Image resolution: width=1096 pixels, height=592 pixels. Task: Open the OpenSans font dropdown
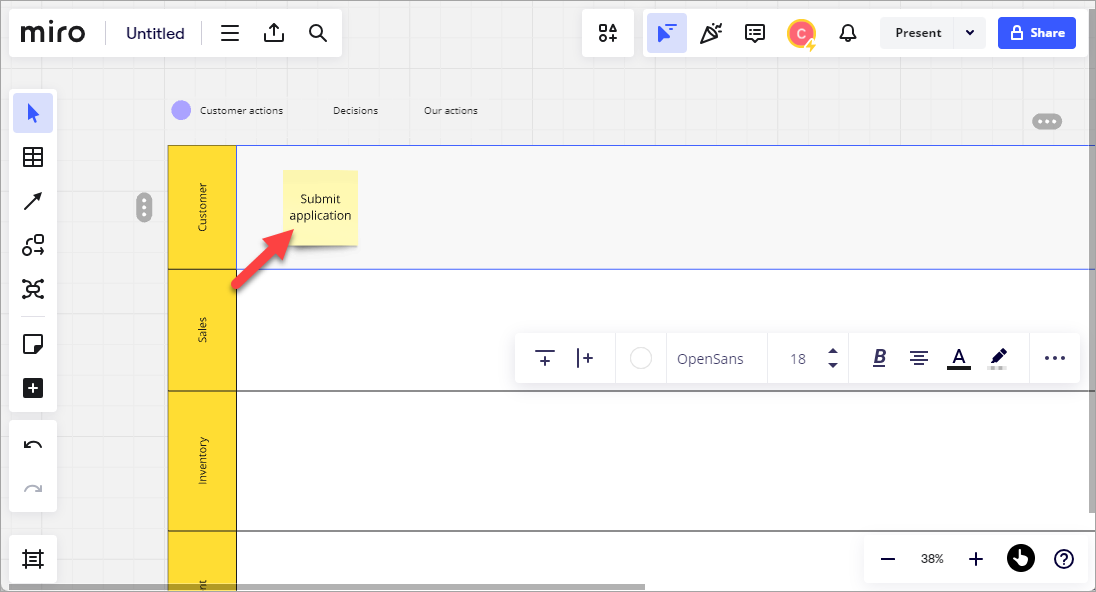(x=710, y=358)
